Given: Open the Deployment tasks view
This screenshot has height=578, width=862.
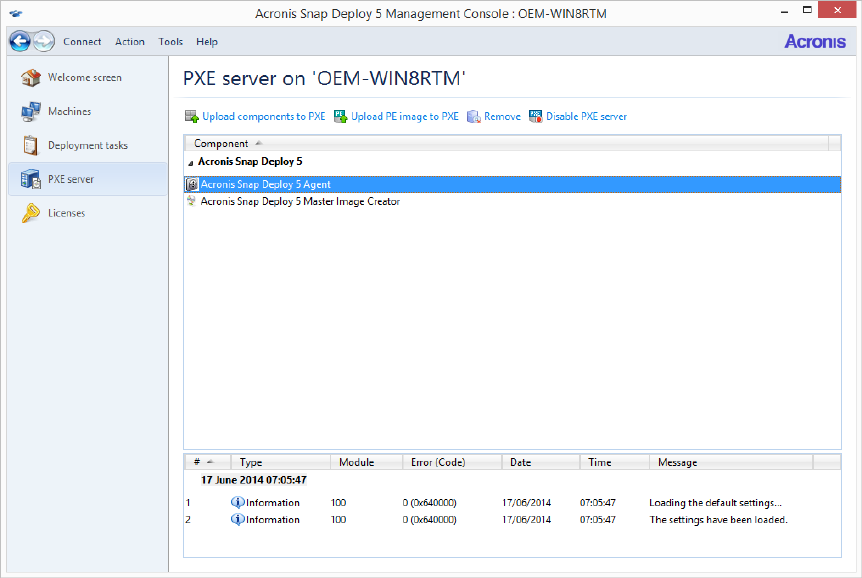Looking at the screenshot, I should (88, 145).
